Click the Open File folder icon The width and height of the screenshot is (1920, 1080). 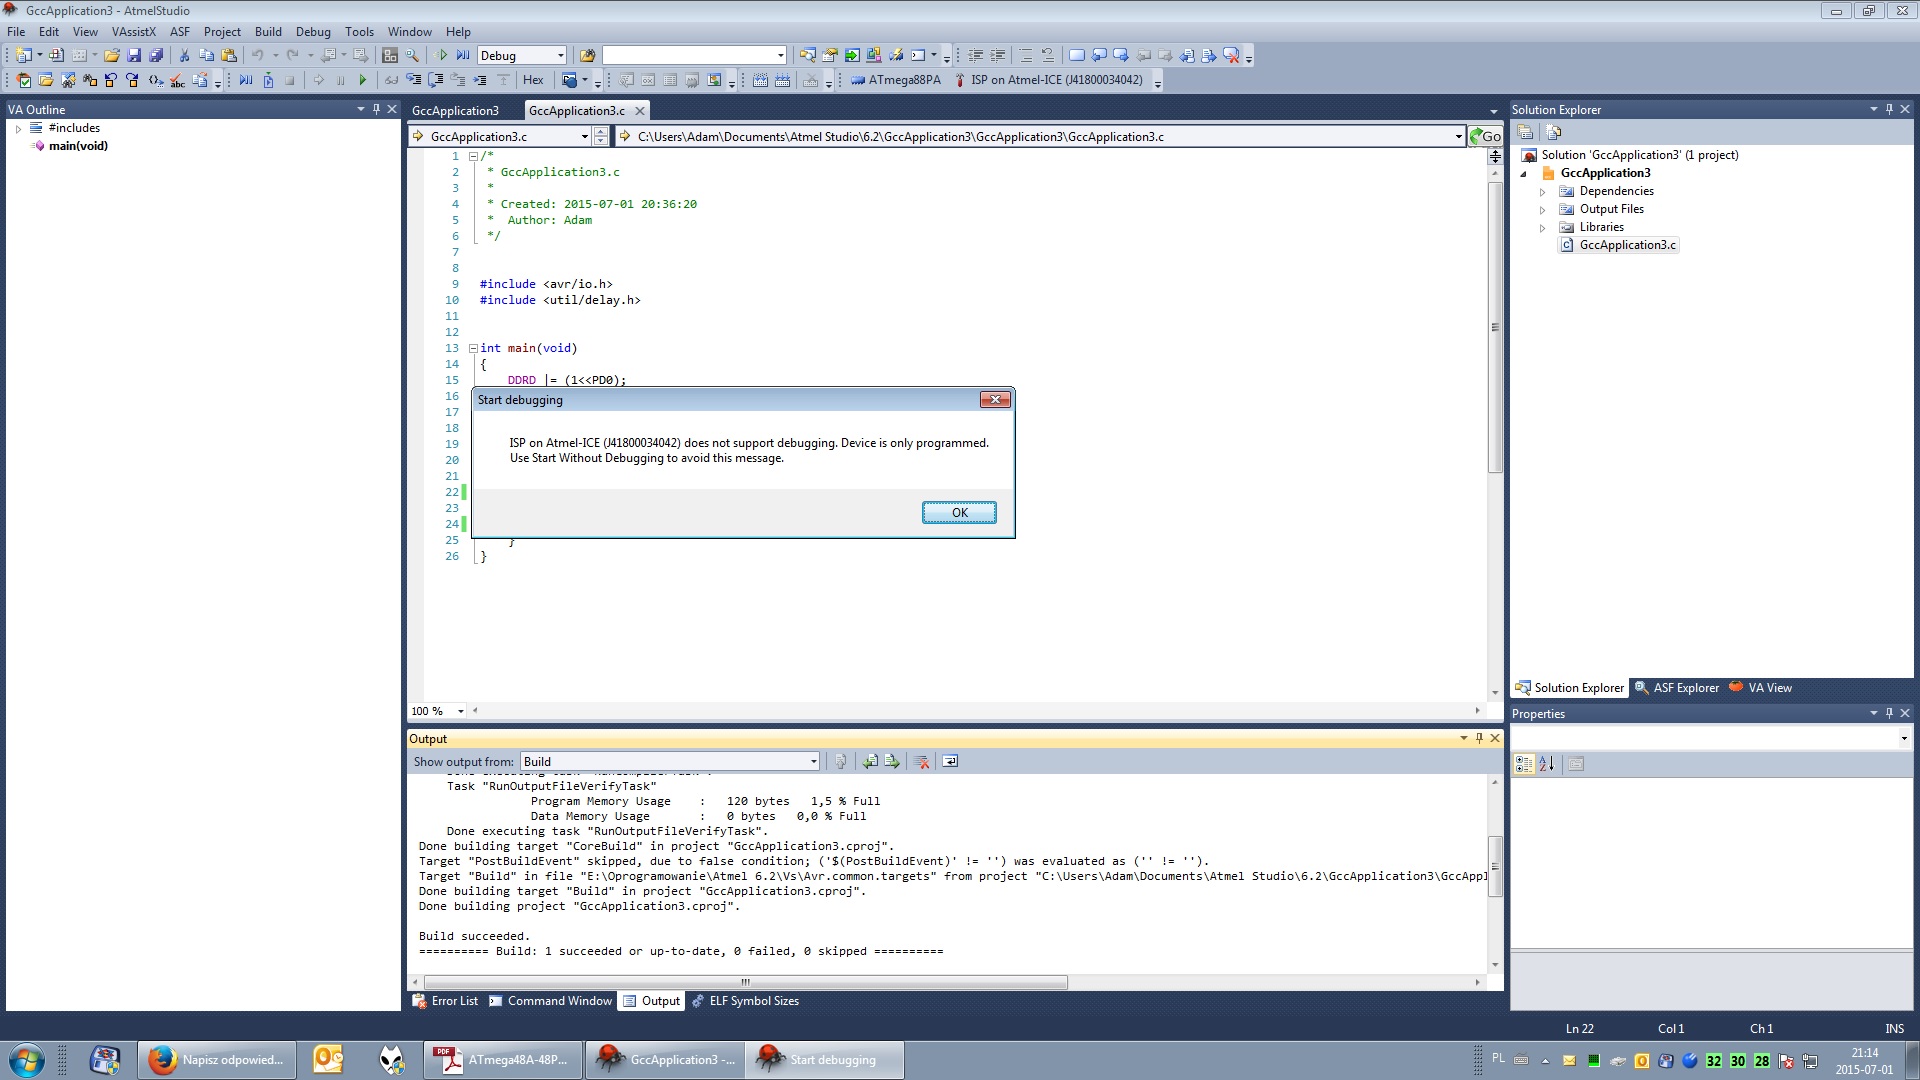tap(112, 56)
